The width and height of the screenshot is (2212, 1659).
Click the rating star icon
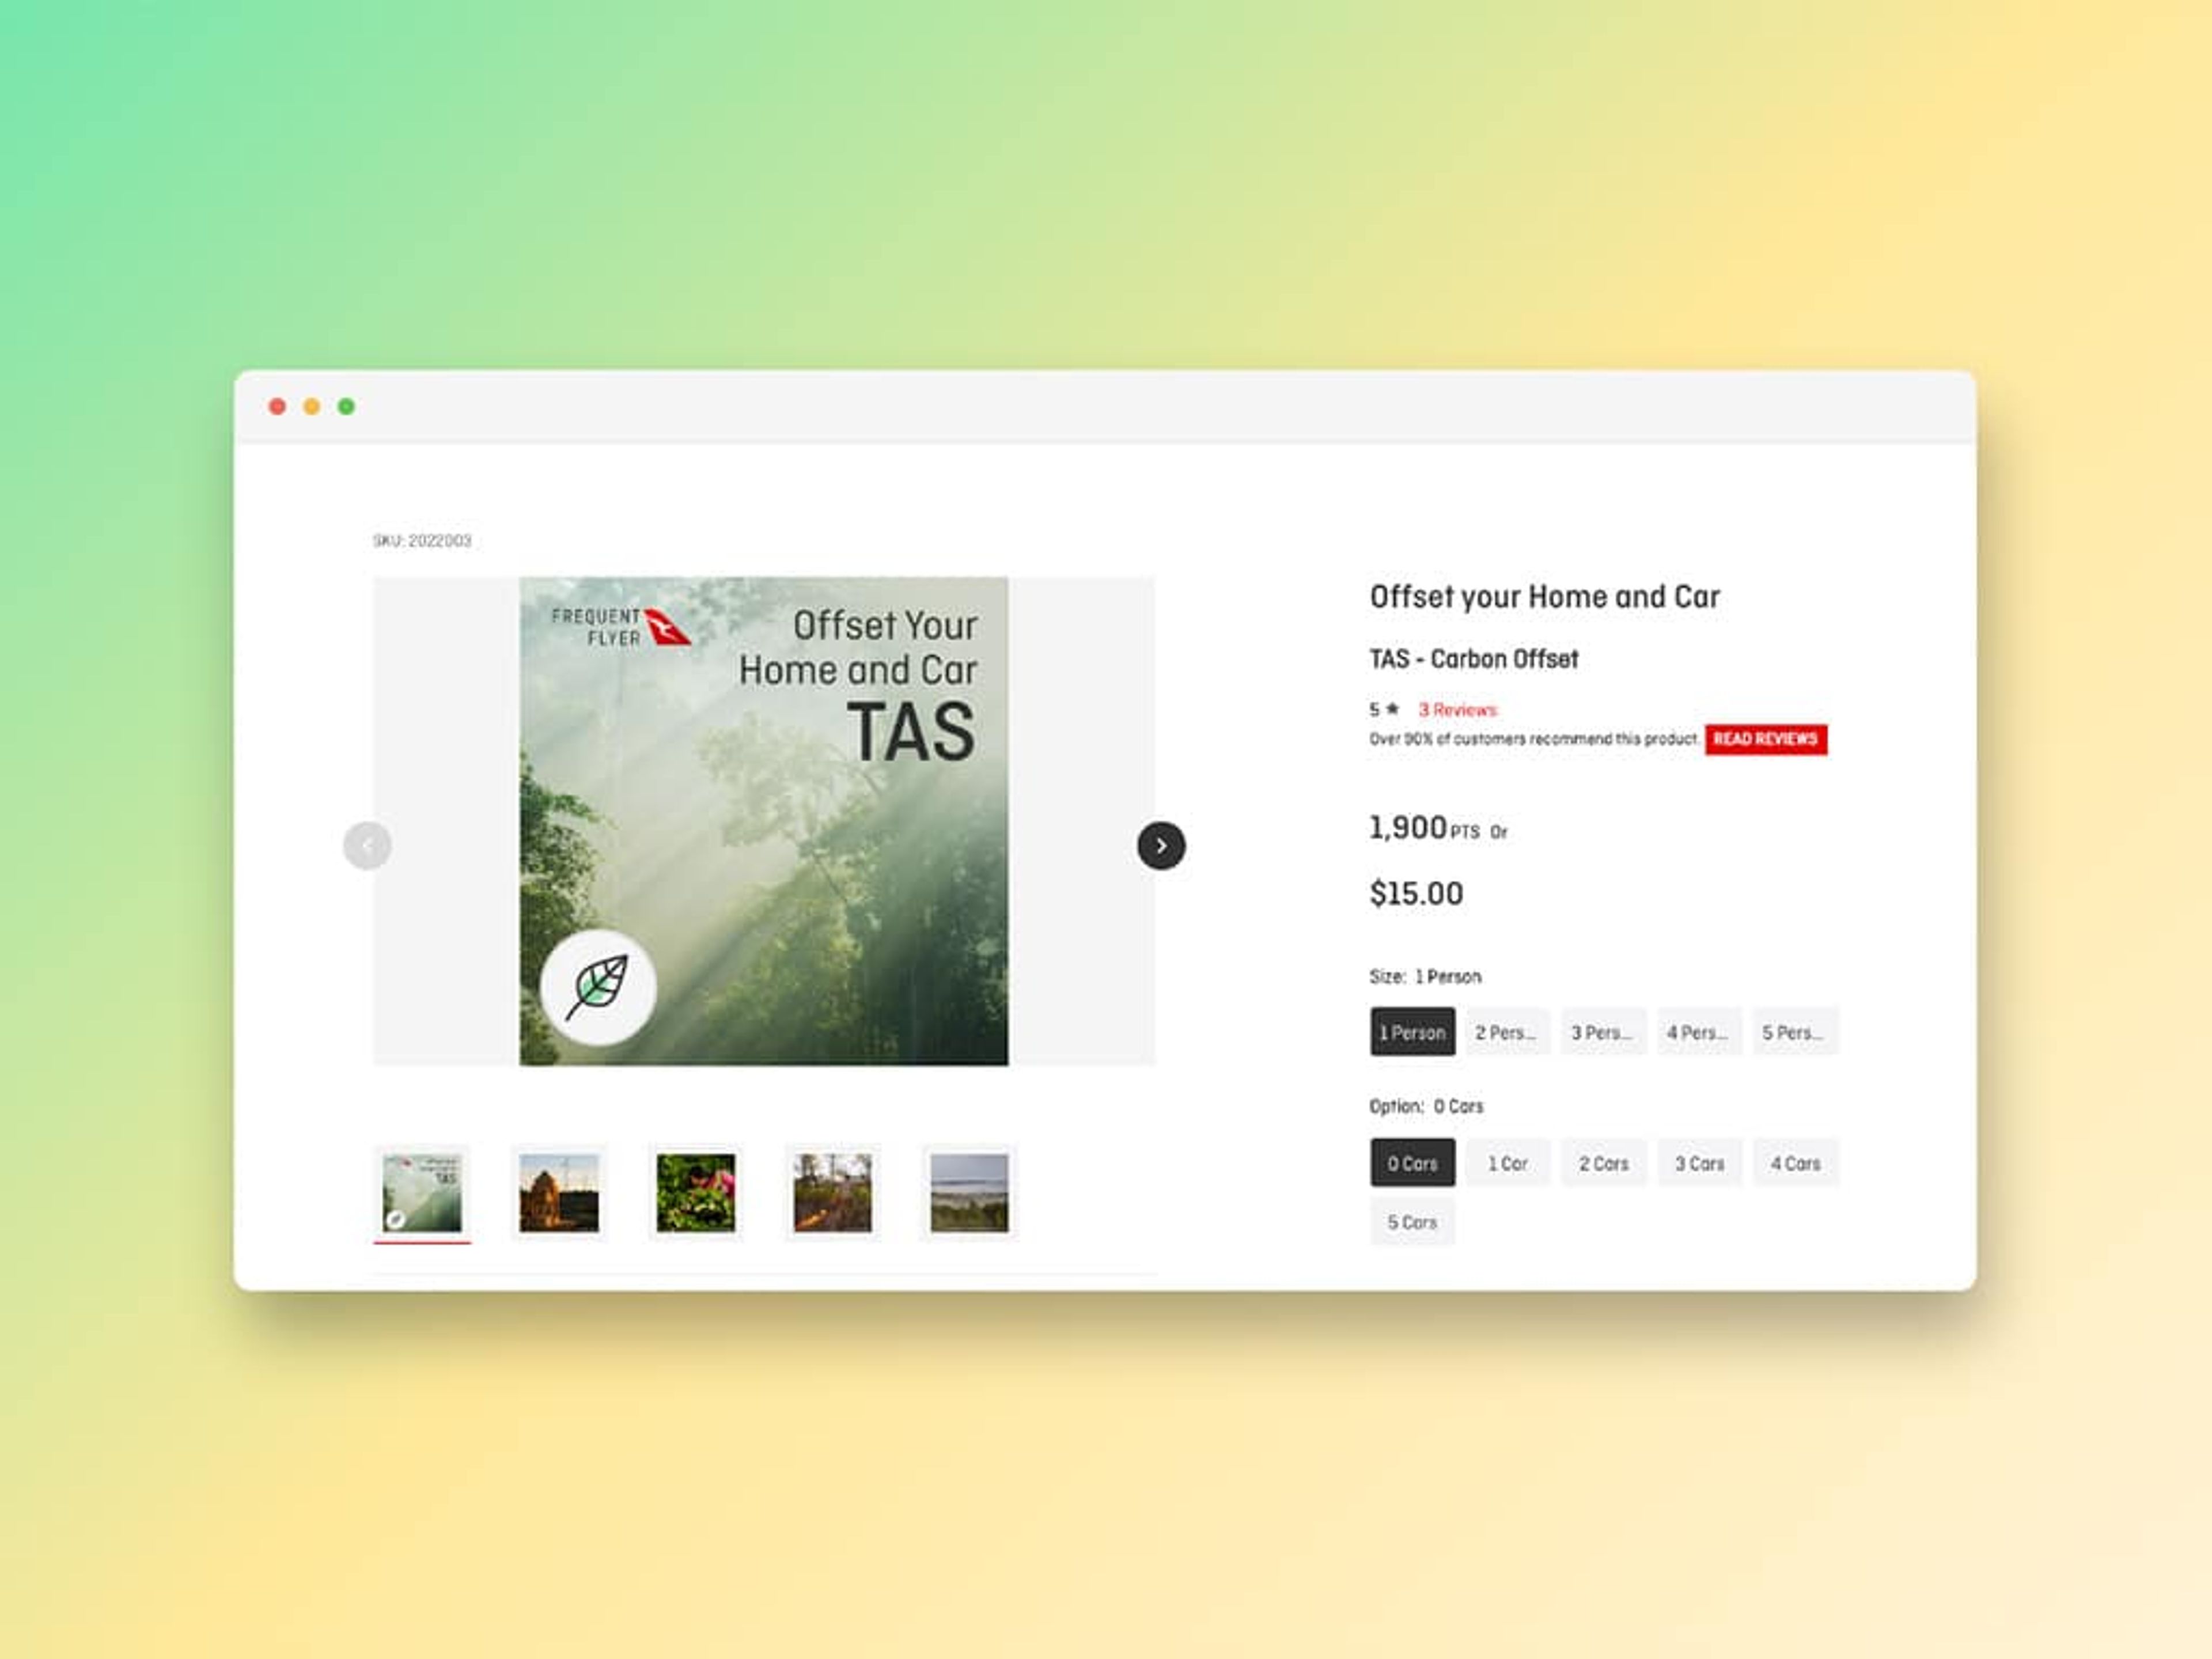click(1392, 709)
